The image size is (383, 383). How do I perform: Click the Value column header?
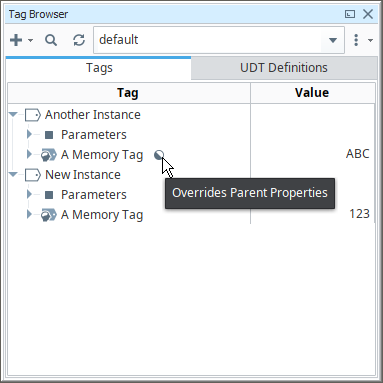point(313,93)
